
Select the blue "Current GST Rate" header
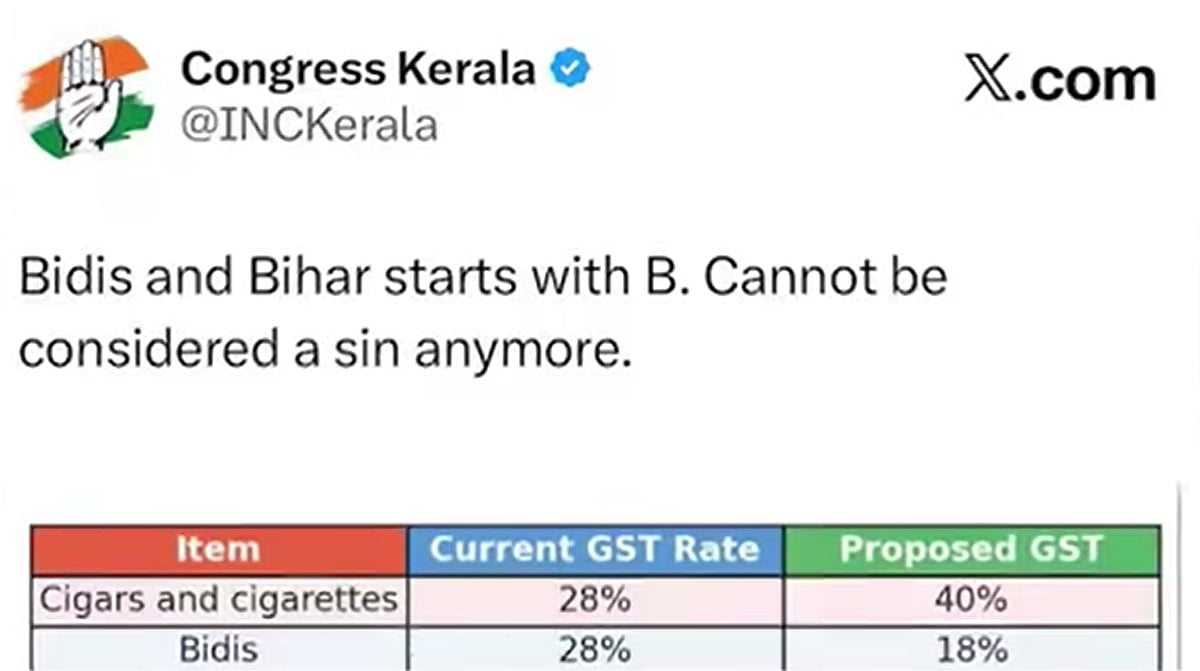(595, 550)
